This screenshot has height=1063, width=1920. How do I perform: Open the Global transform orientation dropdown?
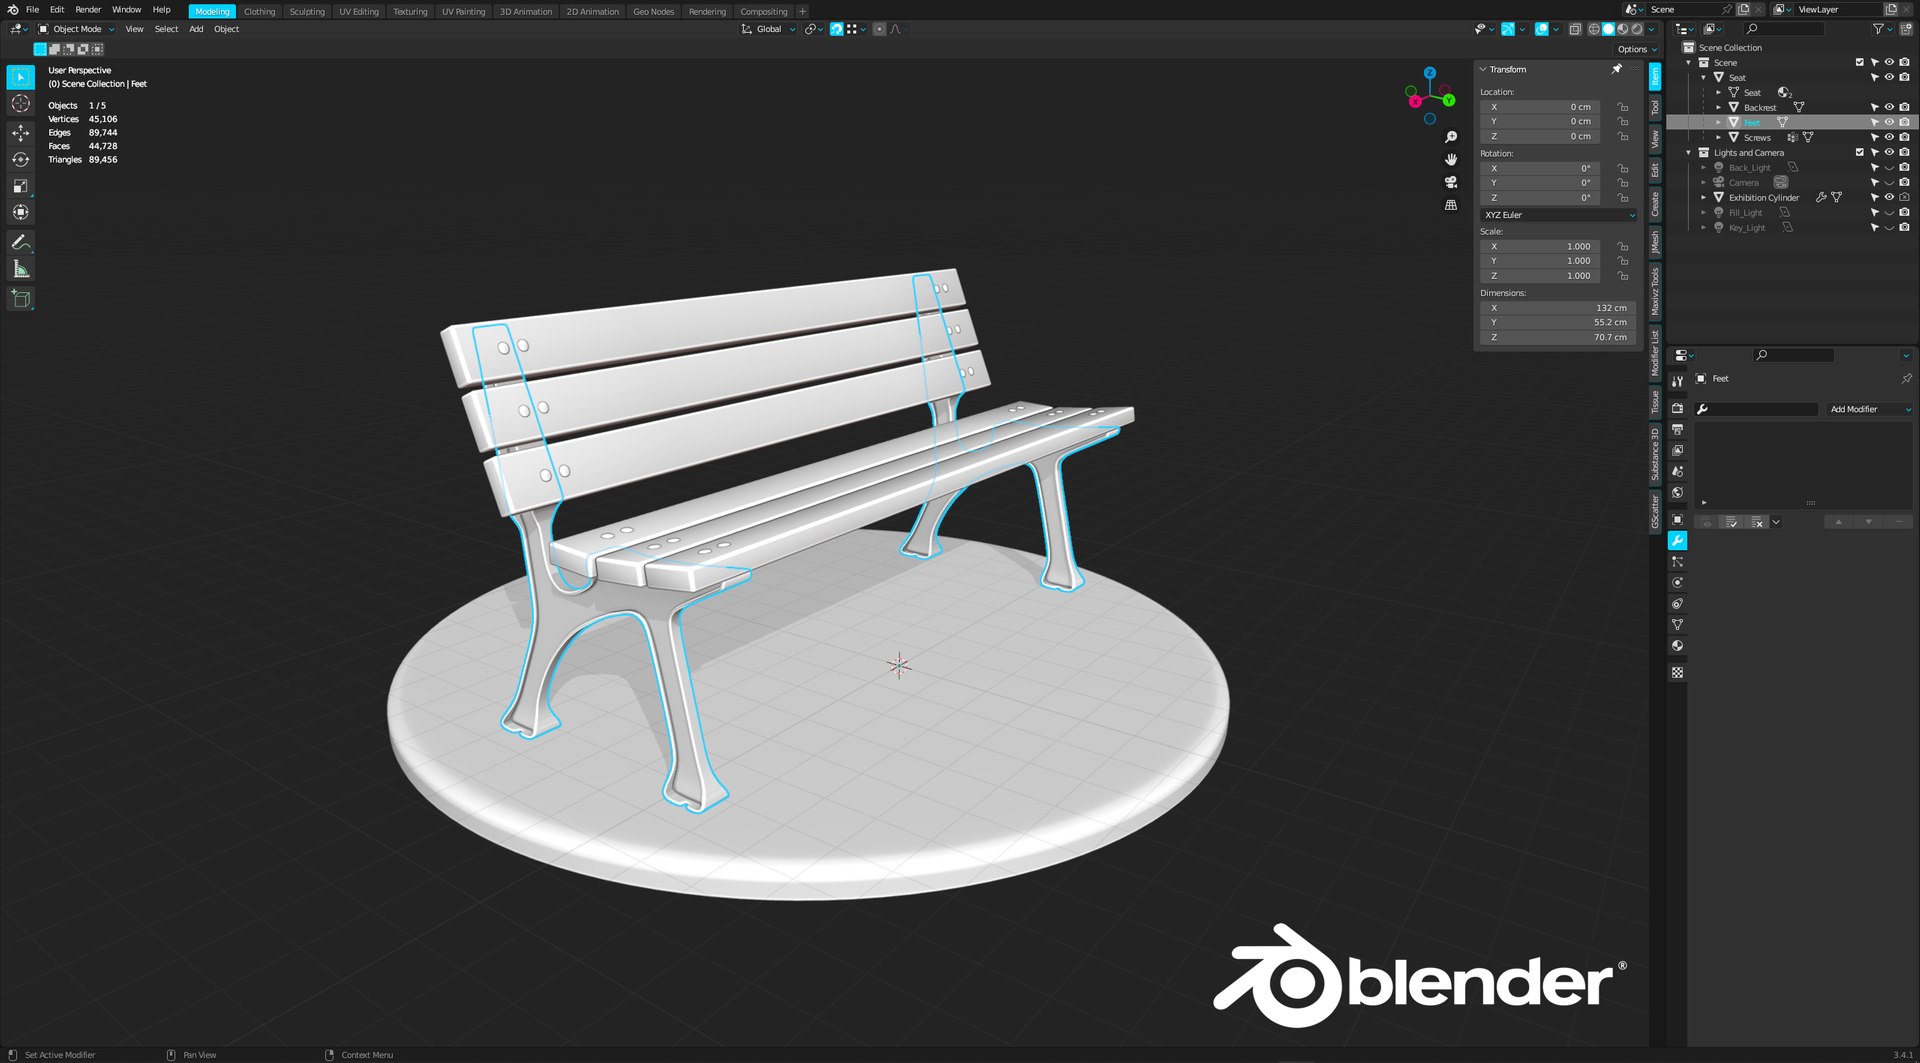click(x=768, y=29)
